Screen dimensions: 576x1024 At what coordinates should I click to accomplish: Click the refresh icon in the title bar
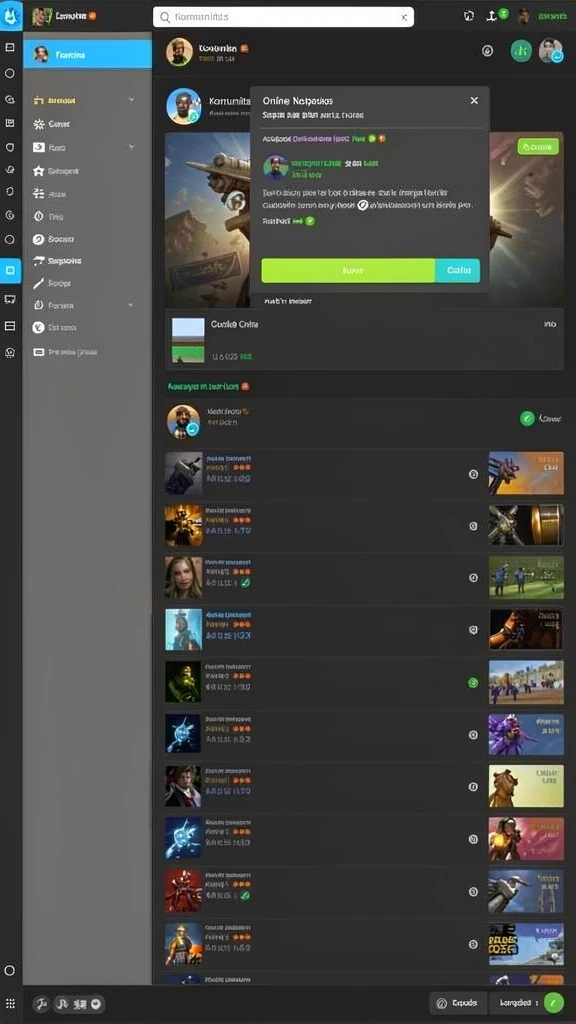468,16
